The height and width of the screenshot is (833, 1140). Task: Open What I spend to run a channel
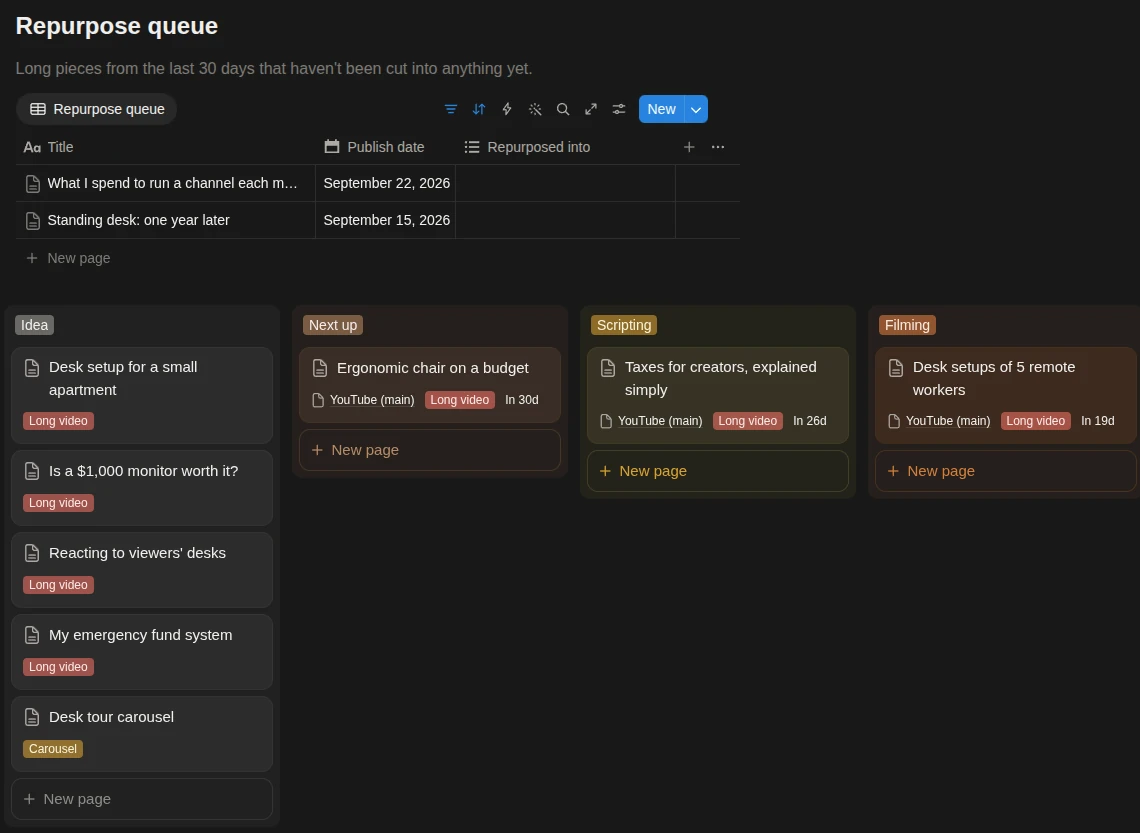pos(172,183)
